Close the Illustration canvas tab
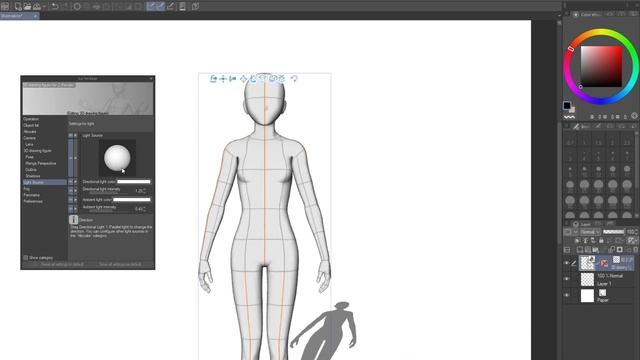Image resolution: width=640 pixels, height=360 pixels. [36, 16]
